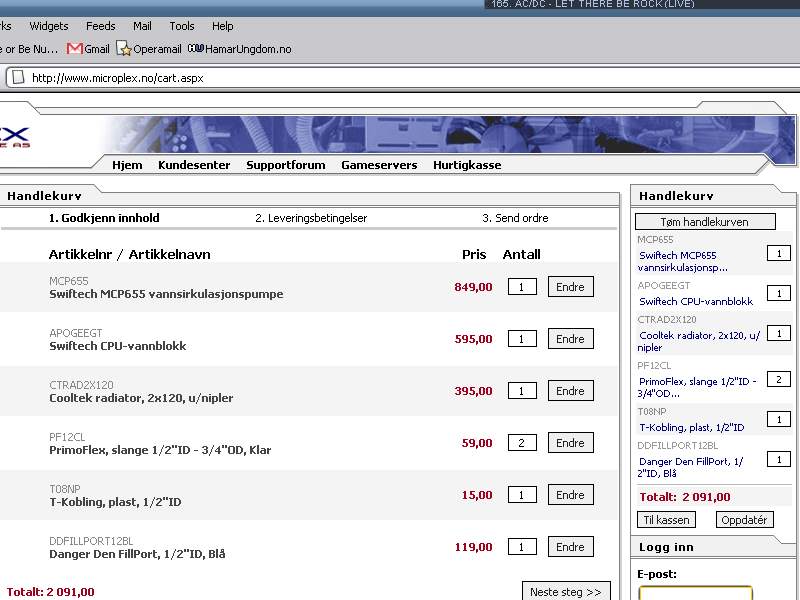
Task: Click the Totalt: 2 091,00 text below main list
Action: coord(51,592)
